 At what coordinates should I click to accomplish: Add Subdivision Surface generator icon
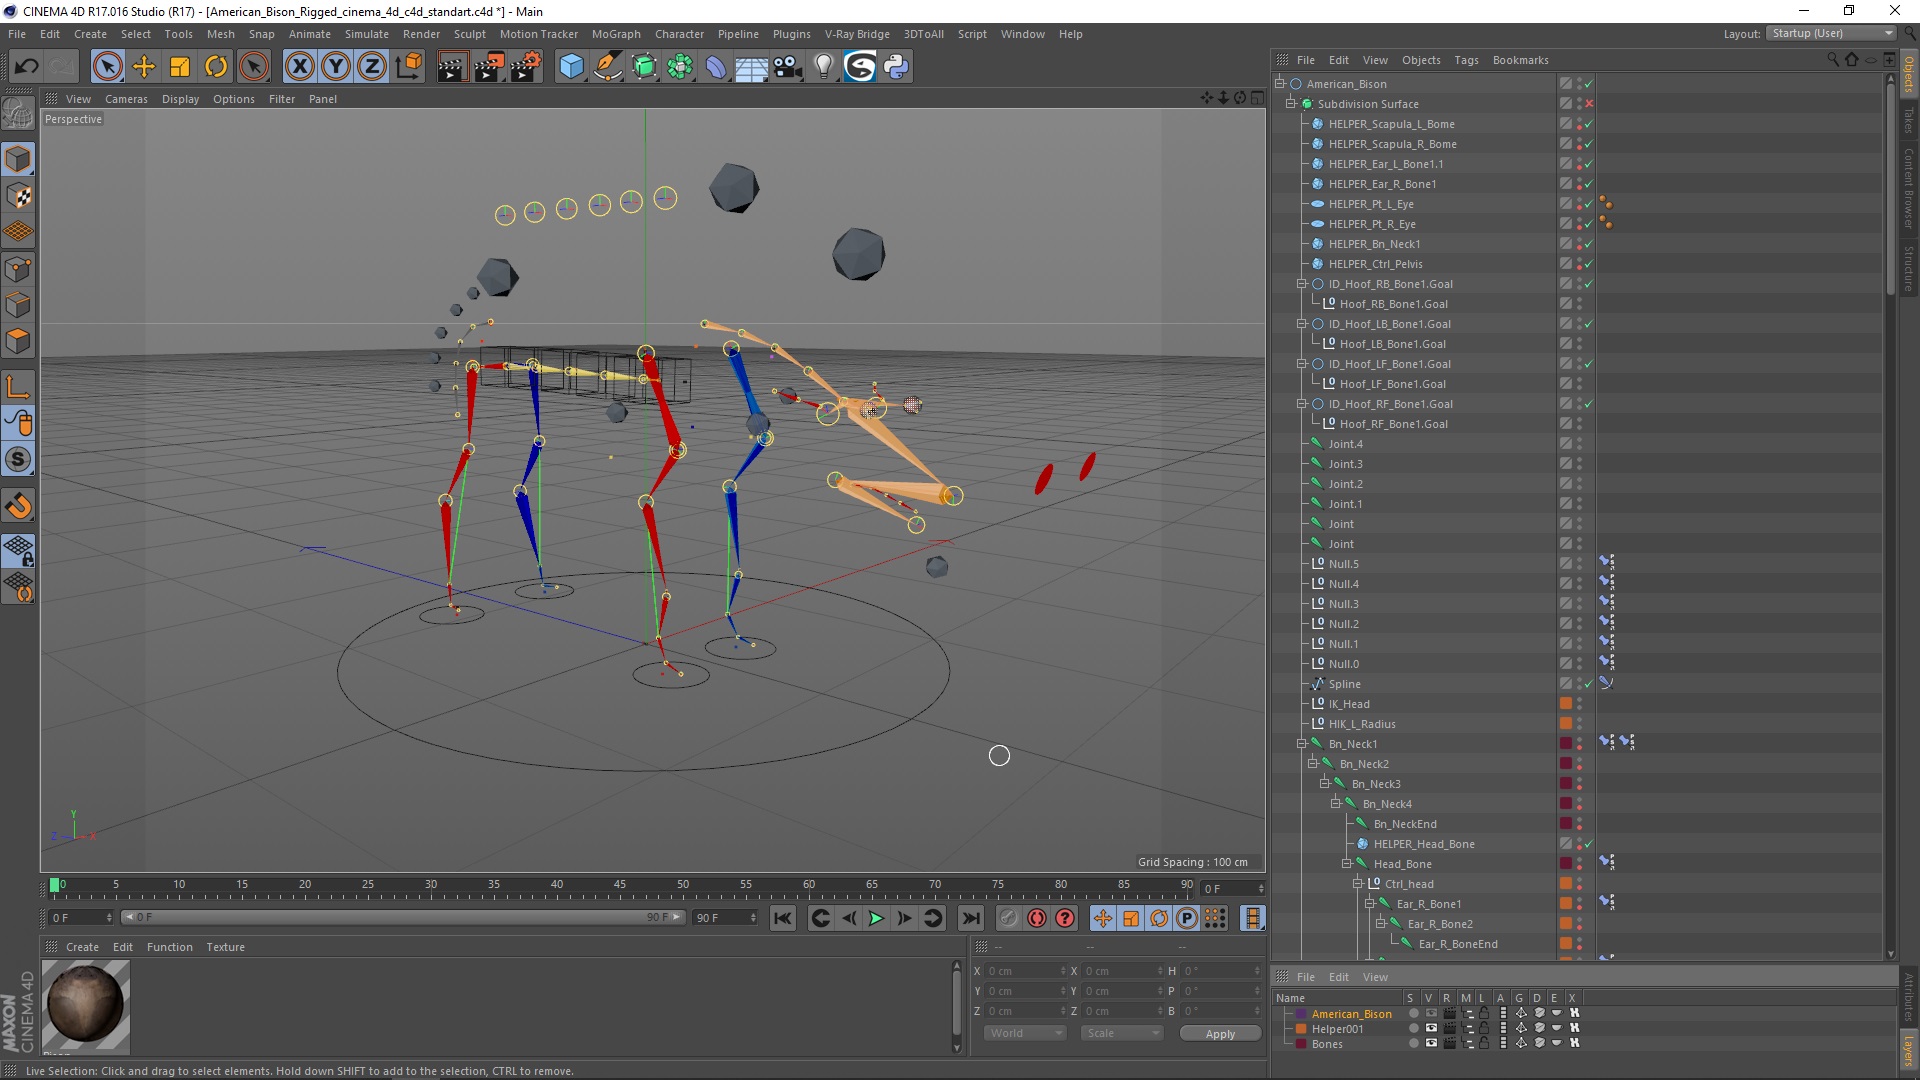[644, 67]
